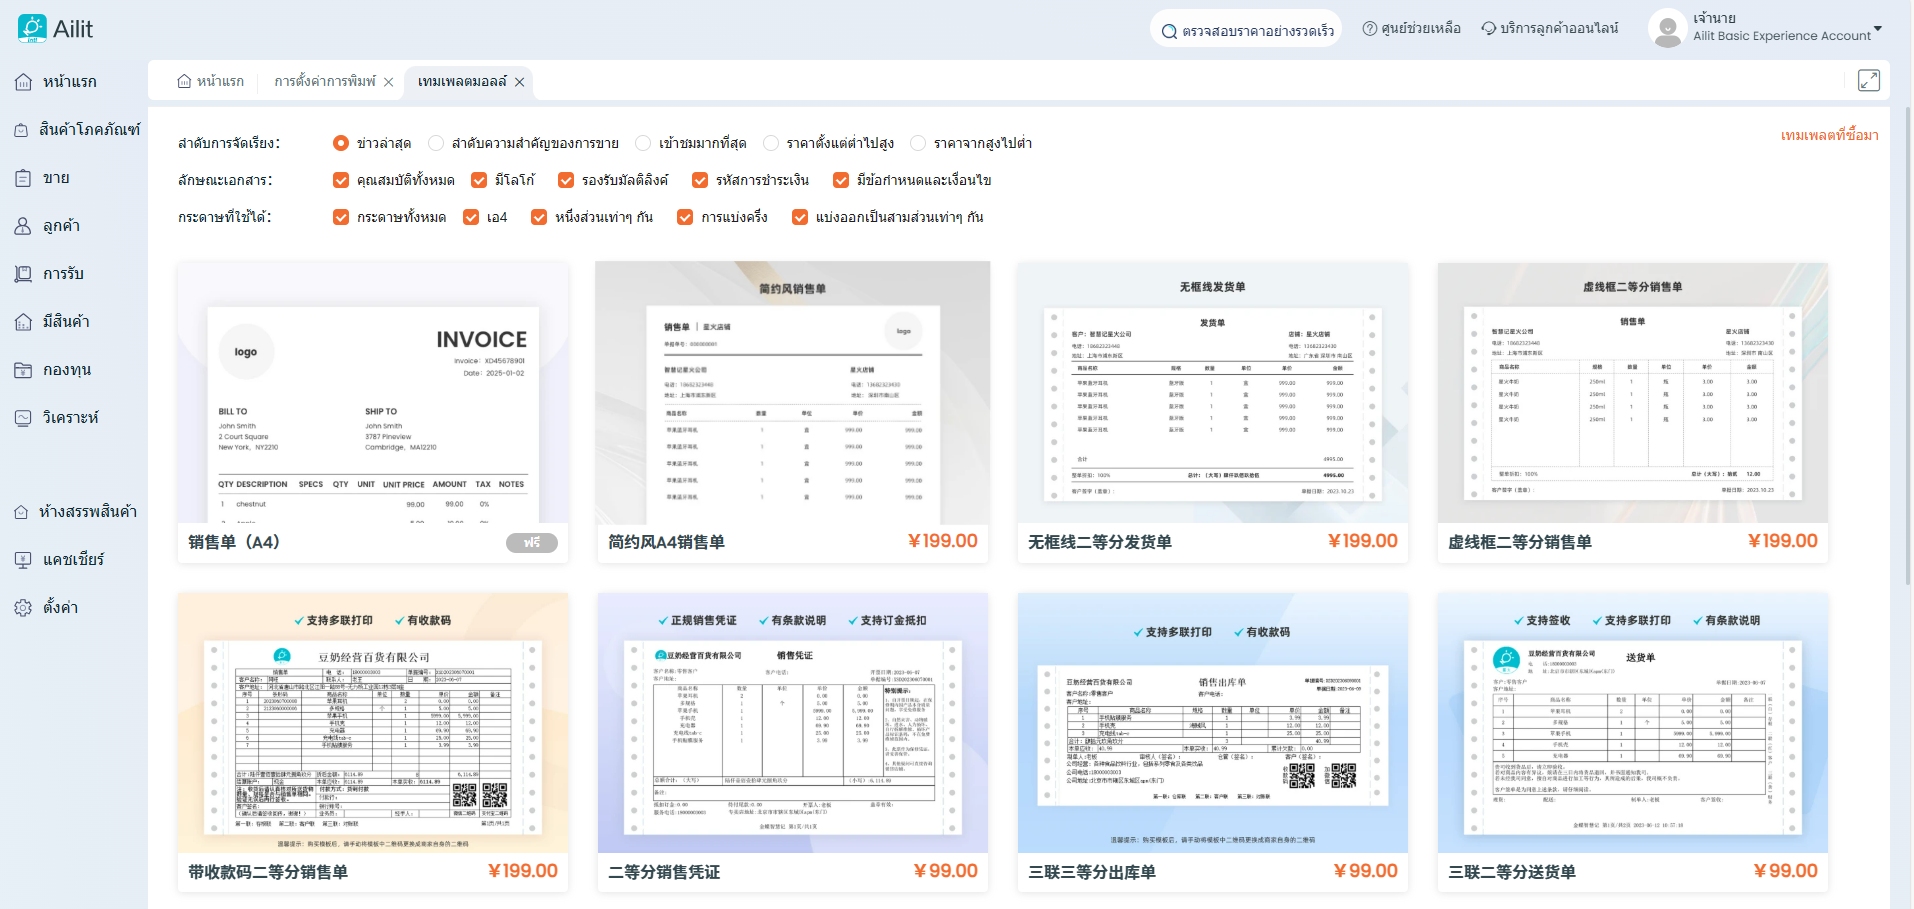Open the ลูกค้า customers sidebar icon
This screenshot has height=909, width=1914.
pos(23,226)
